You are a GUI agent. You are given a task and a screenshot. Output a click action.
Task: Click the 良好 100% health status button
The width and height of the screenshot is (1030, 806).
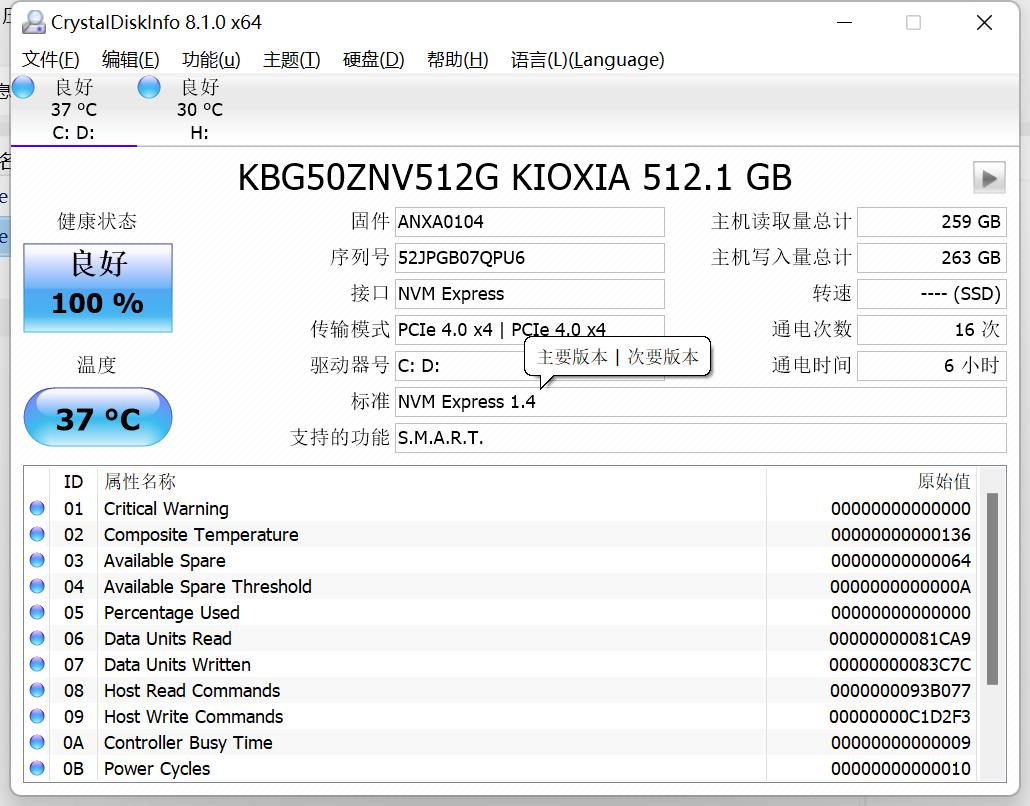point(97,286)
